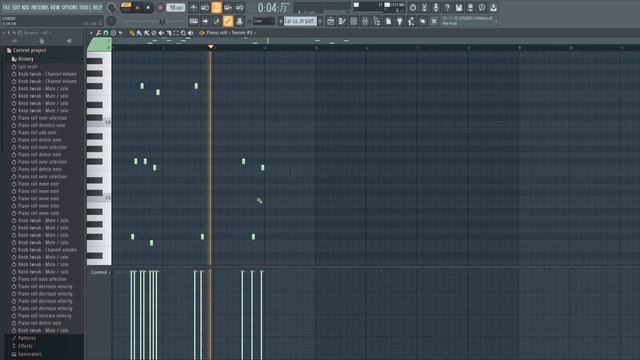Screen dimensions: 640x360
Task: Toggle the metronome button
Action: point(193,7)
